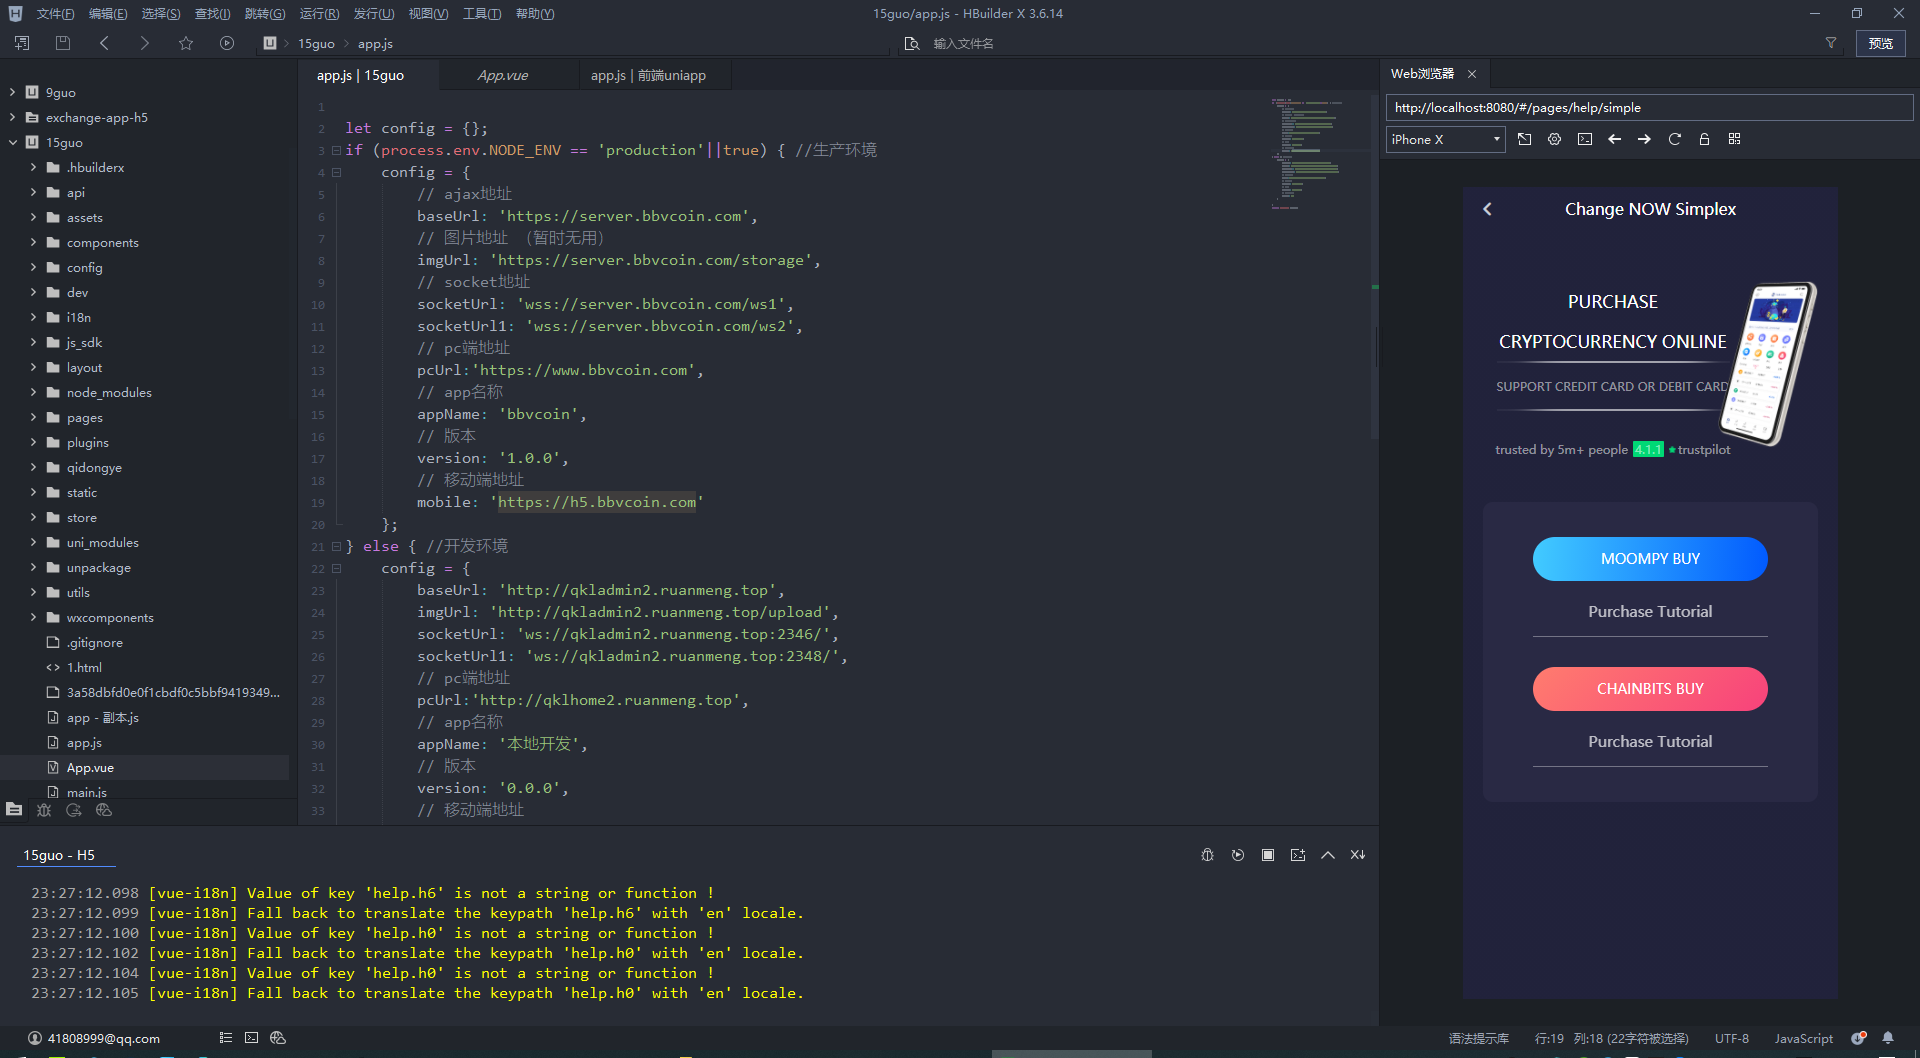
Task: Click the CHAINBITS BUY button
Action: click(x=1650, y=689)
